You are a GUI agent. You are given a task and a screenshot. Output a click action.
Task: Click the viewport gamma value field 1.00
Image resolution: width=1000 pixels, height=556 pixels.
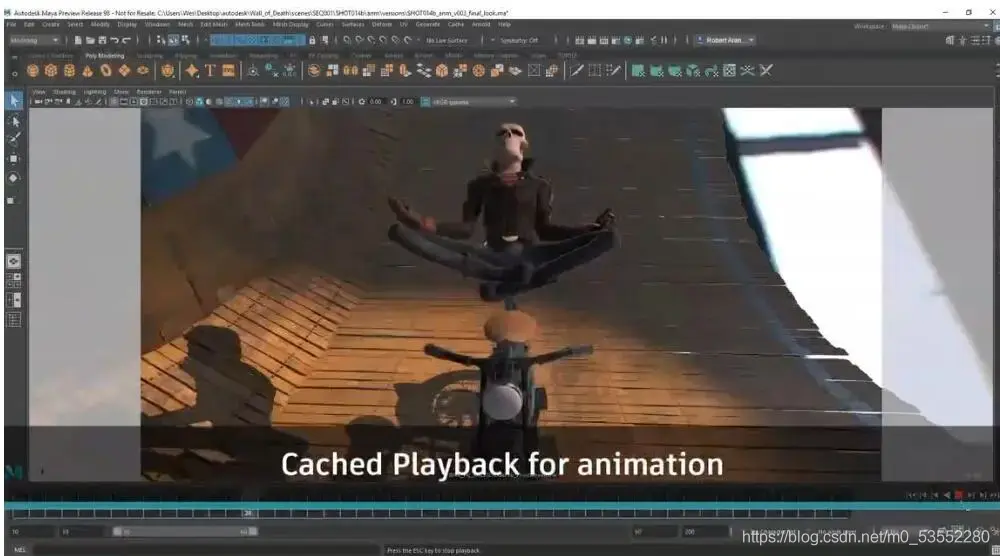click(x=408, y=102)
